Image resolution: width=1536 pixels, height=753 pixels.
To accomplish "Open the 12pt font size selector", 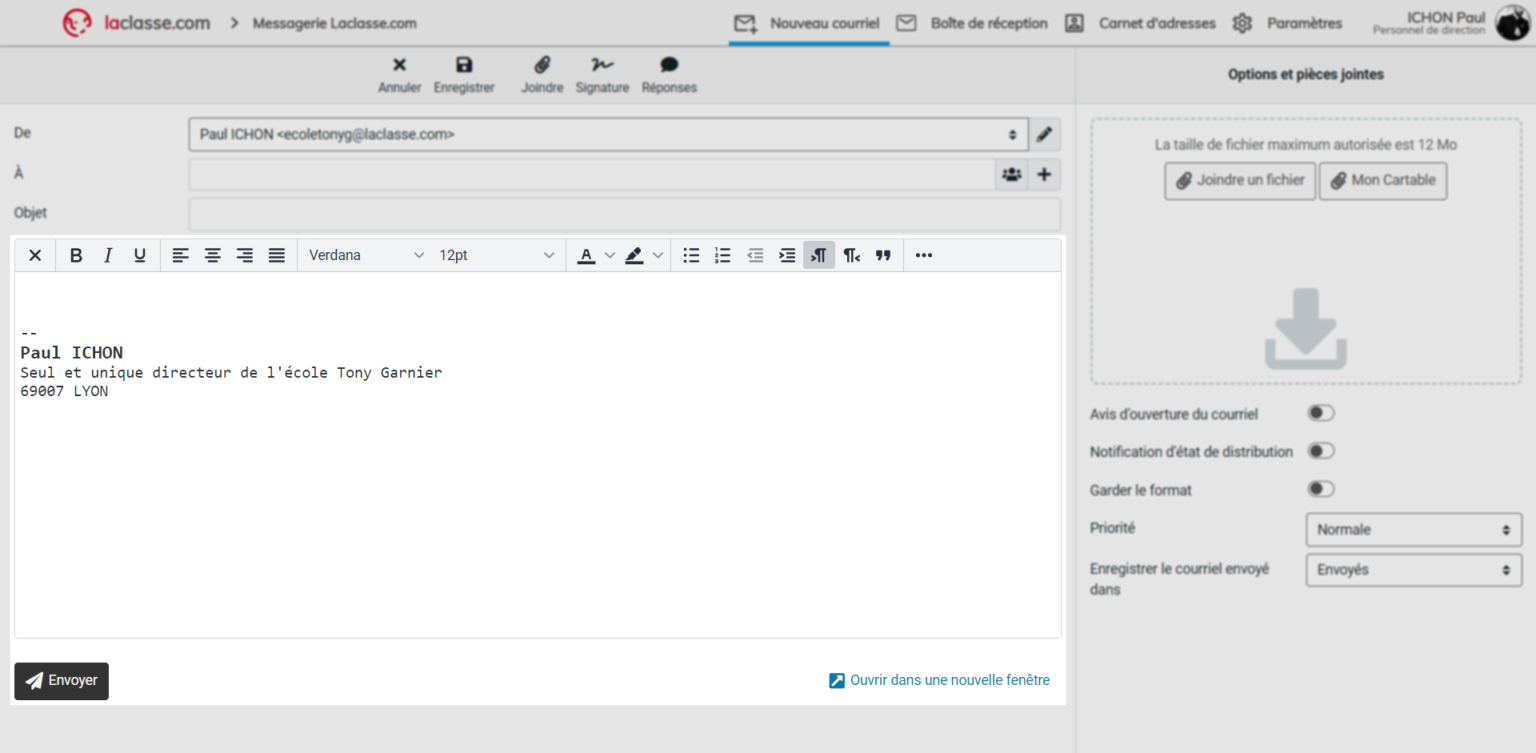I will pos(497,255).
